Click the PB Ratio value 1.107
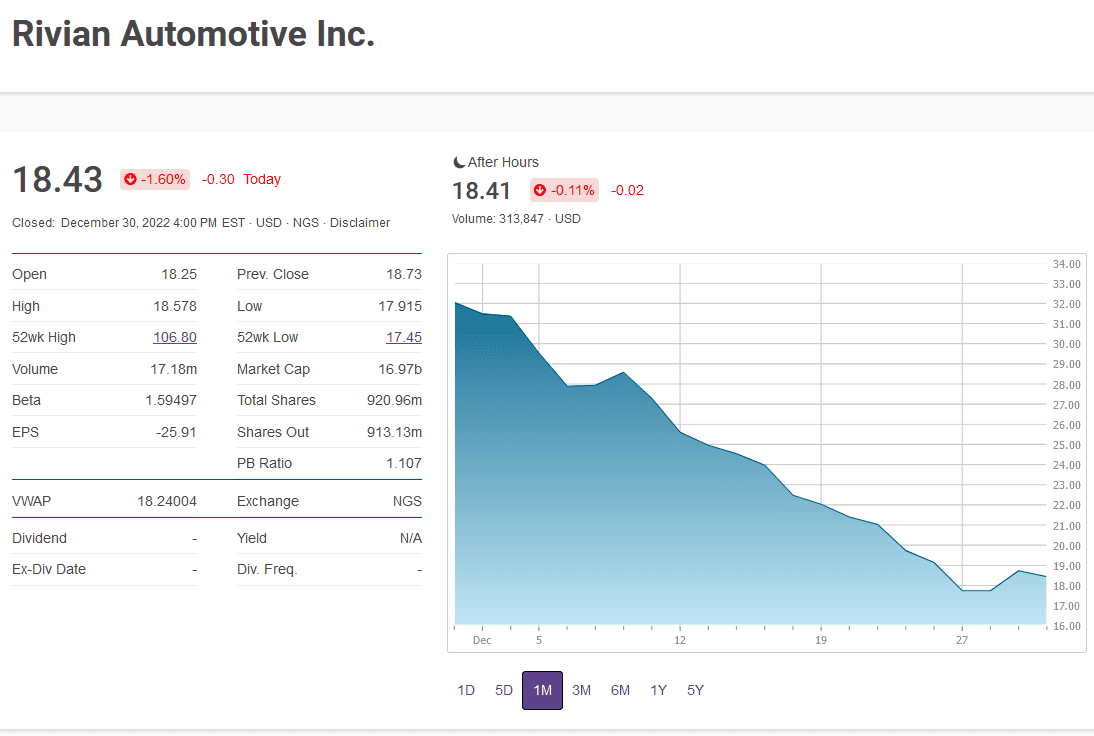Screen dimensions: 1094x736 (x=404, y=463)
